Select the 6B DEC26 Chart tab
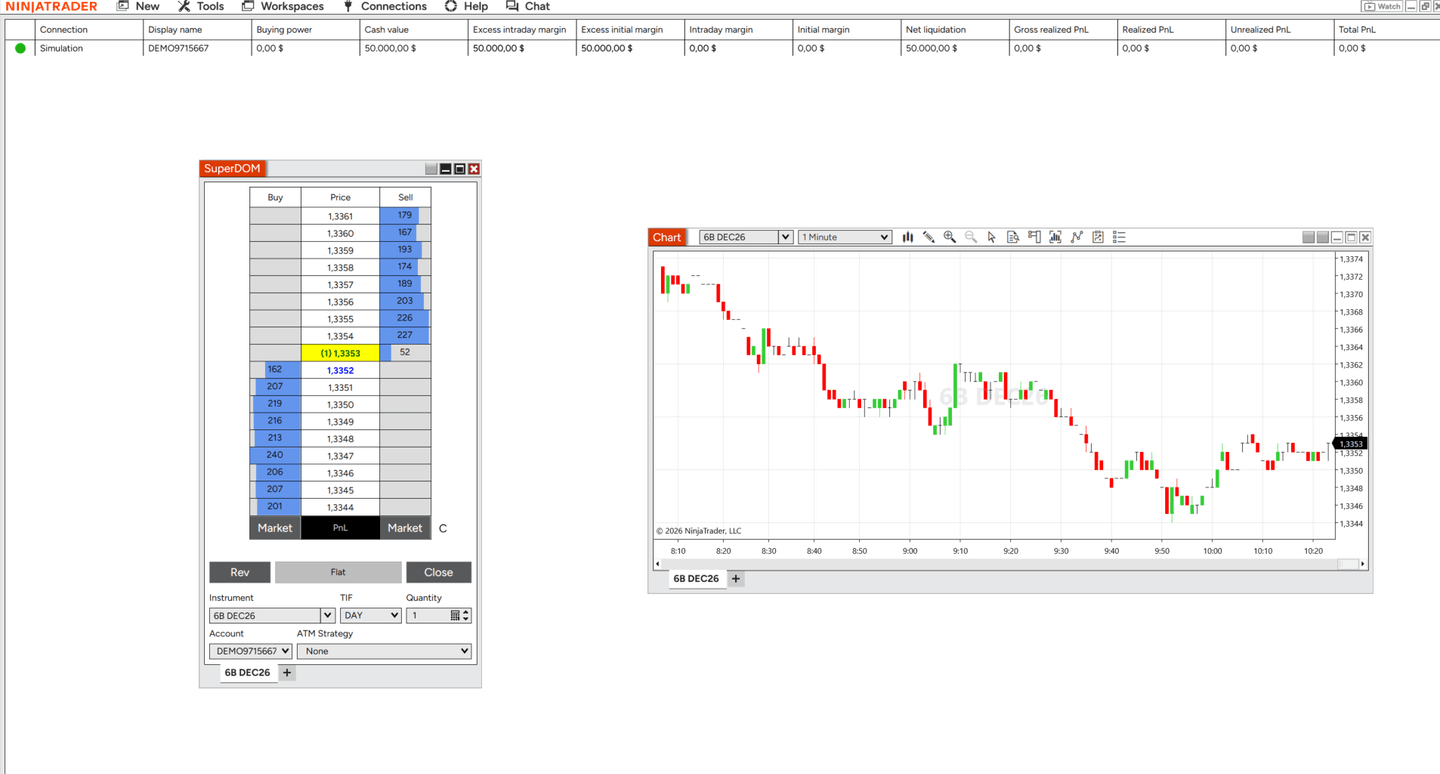The height and width of the screenshot is (774, 1440). 696,579
